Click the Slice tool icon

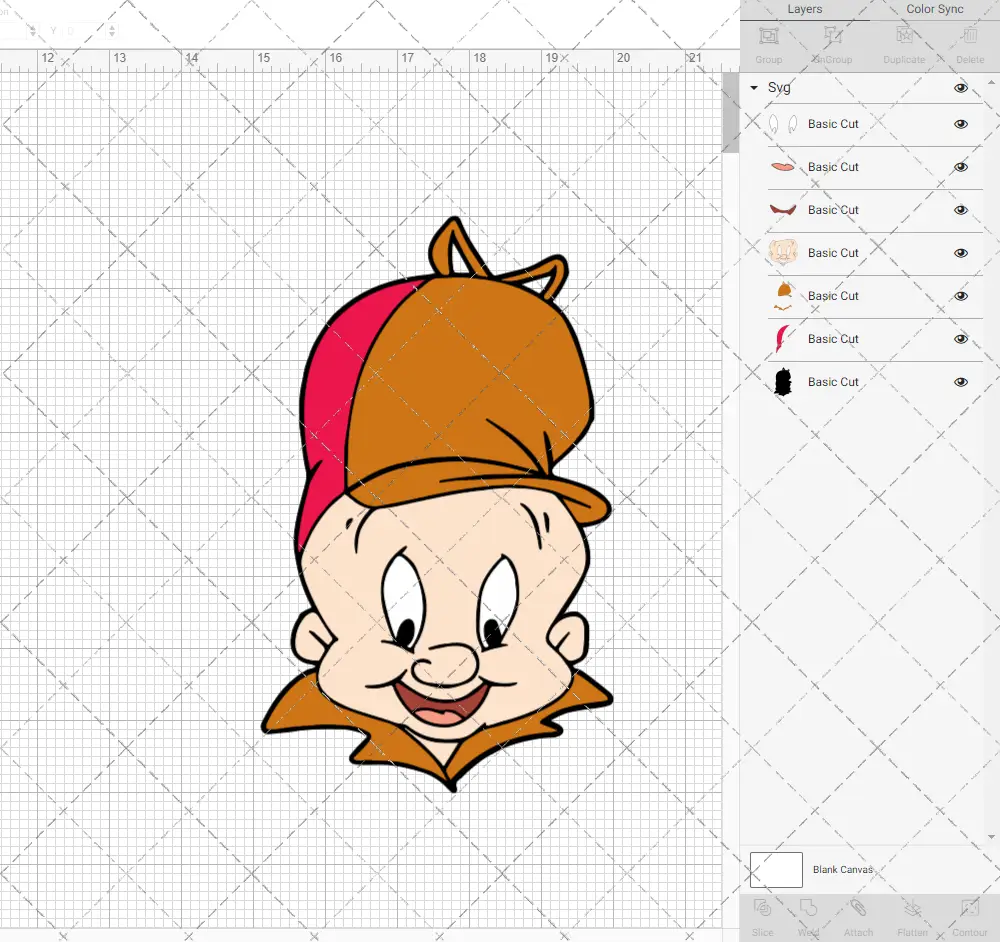pyautogui.click(x=762, y=908)
